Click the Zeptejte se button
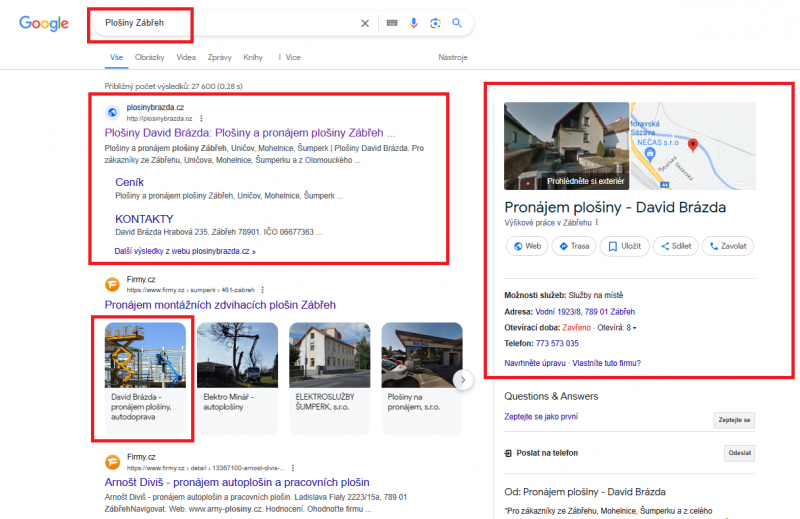The width and height of the screenshot is (800, 519). [734, 420]
